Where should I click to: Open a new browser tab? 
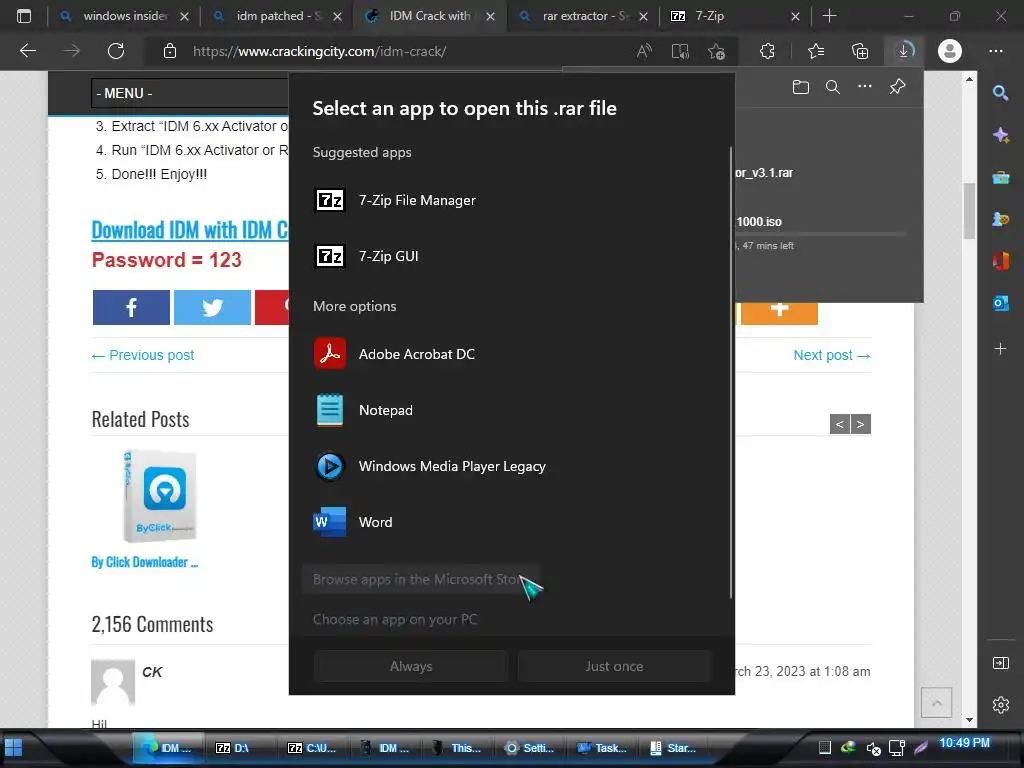pos(829,16)
